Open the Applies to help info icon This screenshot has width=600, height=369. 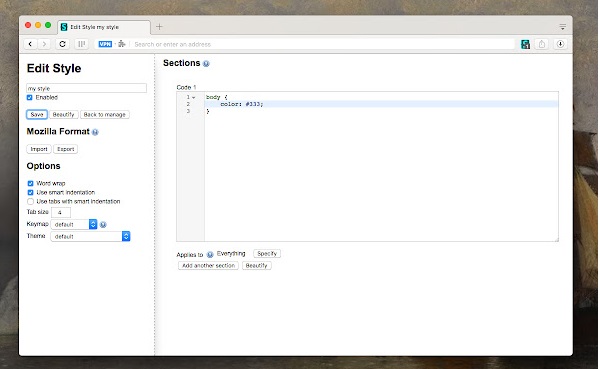[210, 255]
